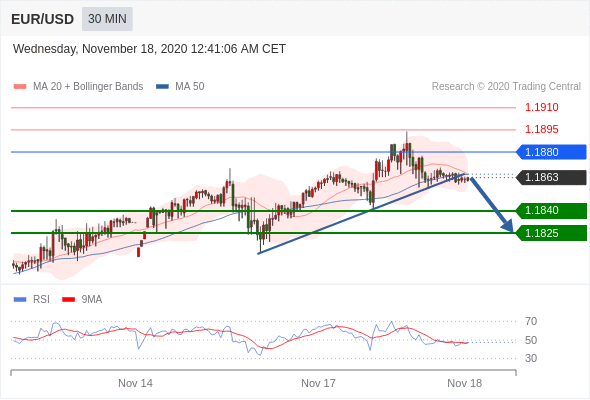Toggle the MA 20 + Bollinger Bands legend
Screen dimensions: 590x400
(x=78, y=87)
